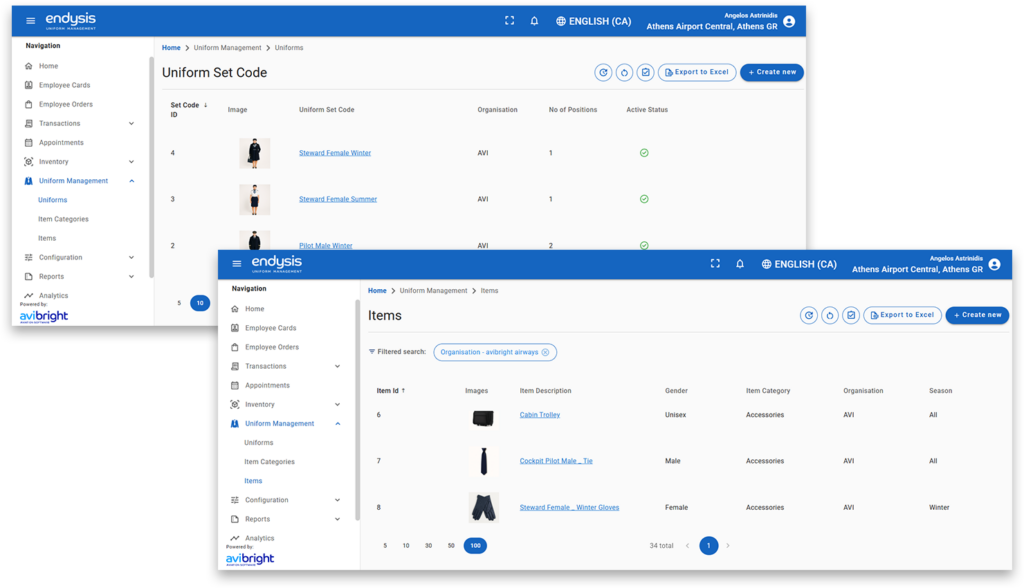1024x588 pixels.
Task: Open Cockpit Pilot Male _ Tie link
Action: [x=556, y=461]
